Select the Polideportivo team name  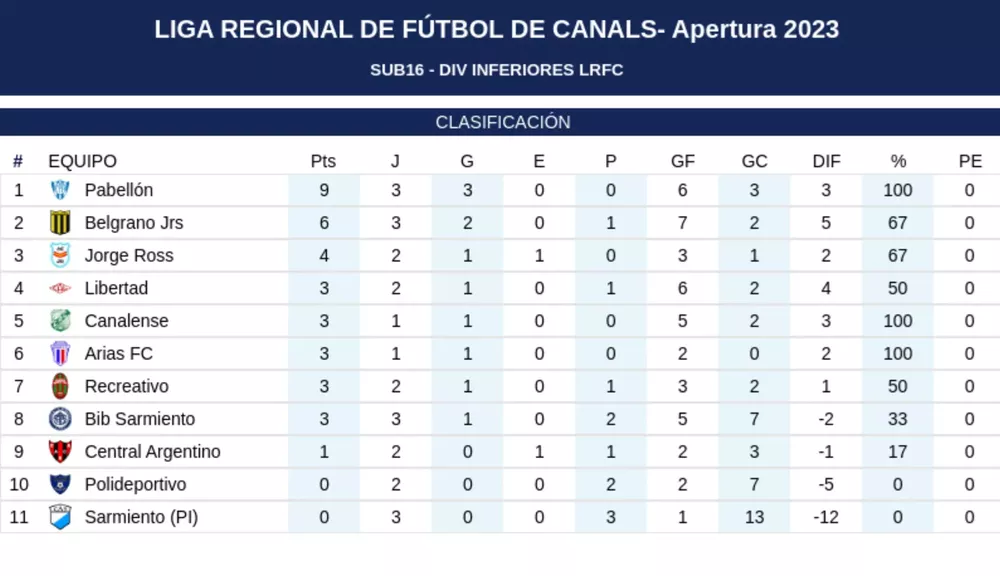pos(135,485)
